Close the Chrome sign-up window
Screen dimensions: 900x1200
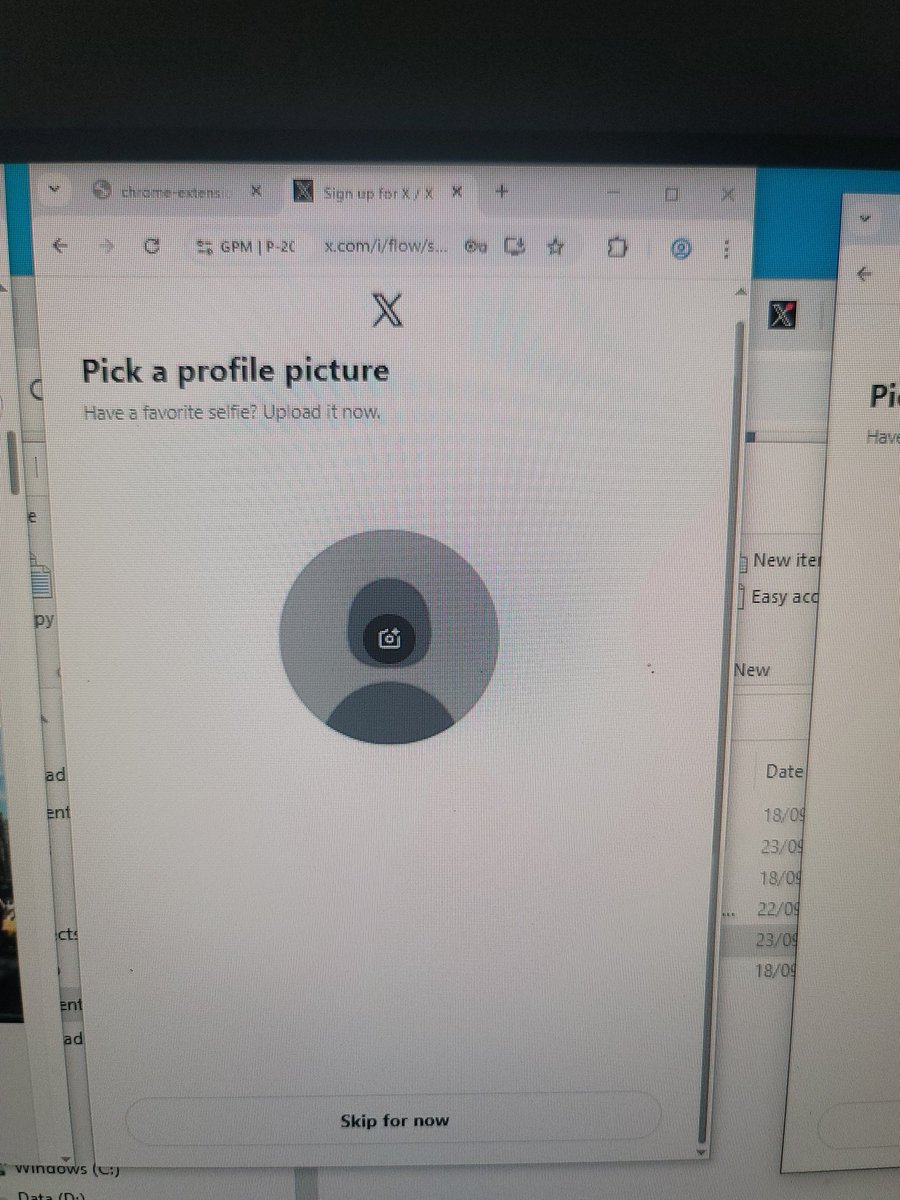point(728,193)
